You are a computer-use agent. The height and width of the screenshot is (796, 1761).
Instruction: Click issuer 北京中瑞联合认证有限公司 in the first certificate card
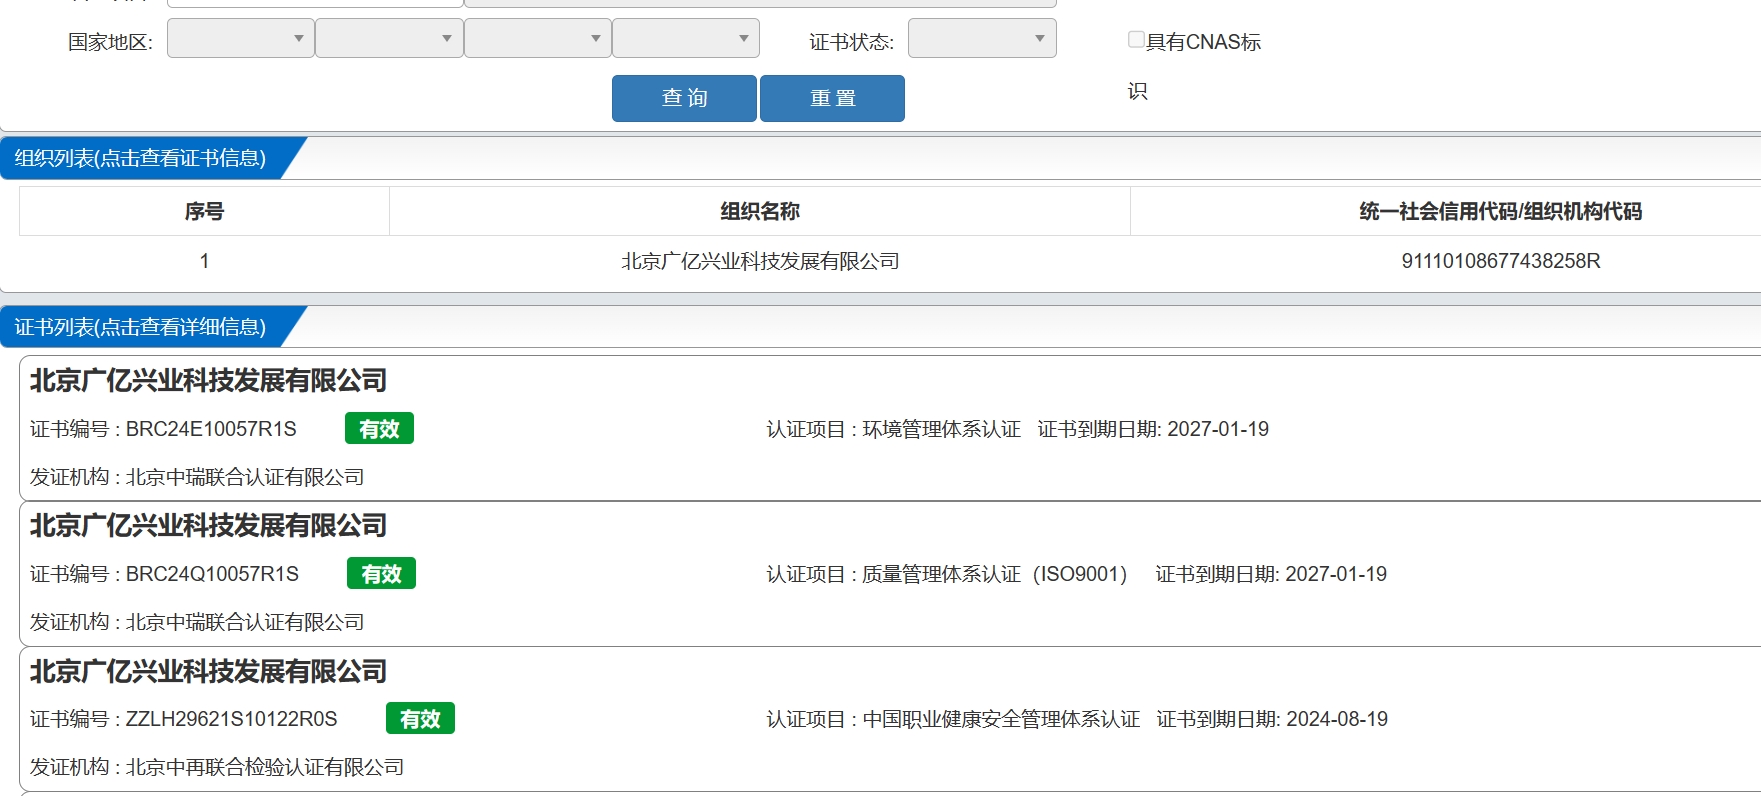pyautogui.click(x=245, y=477)
